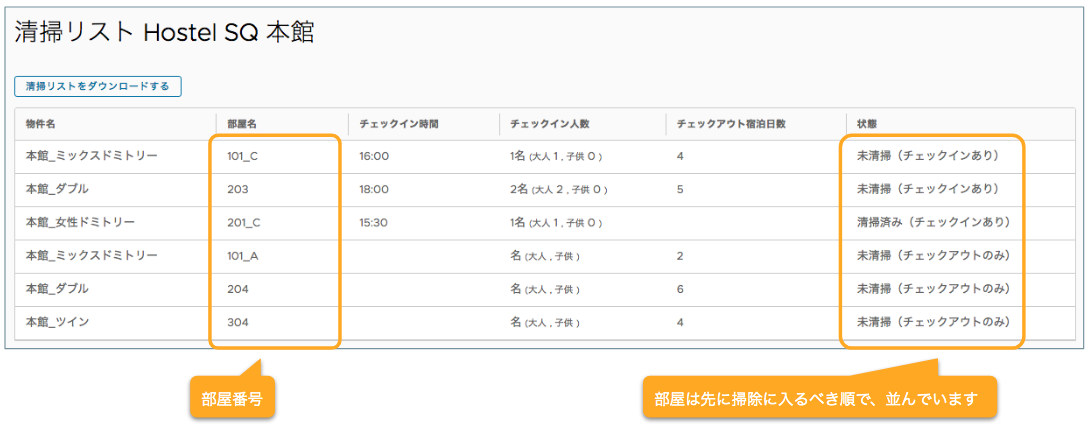Click the 清掃済み（チェックインあり） status
The height and width of the screenshot is (433, 1090).
pyautogui.click(x=934, y=223)
